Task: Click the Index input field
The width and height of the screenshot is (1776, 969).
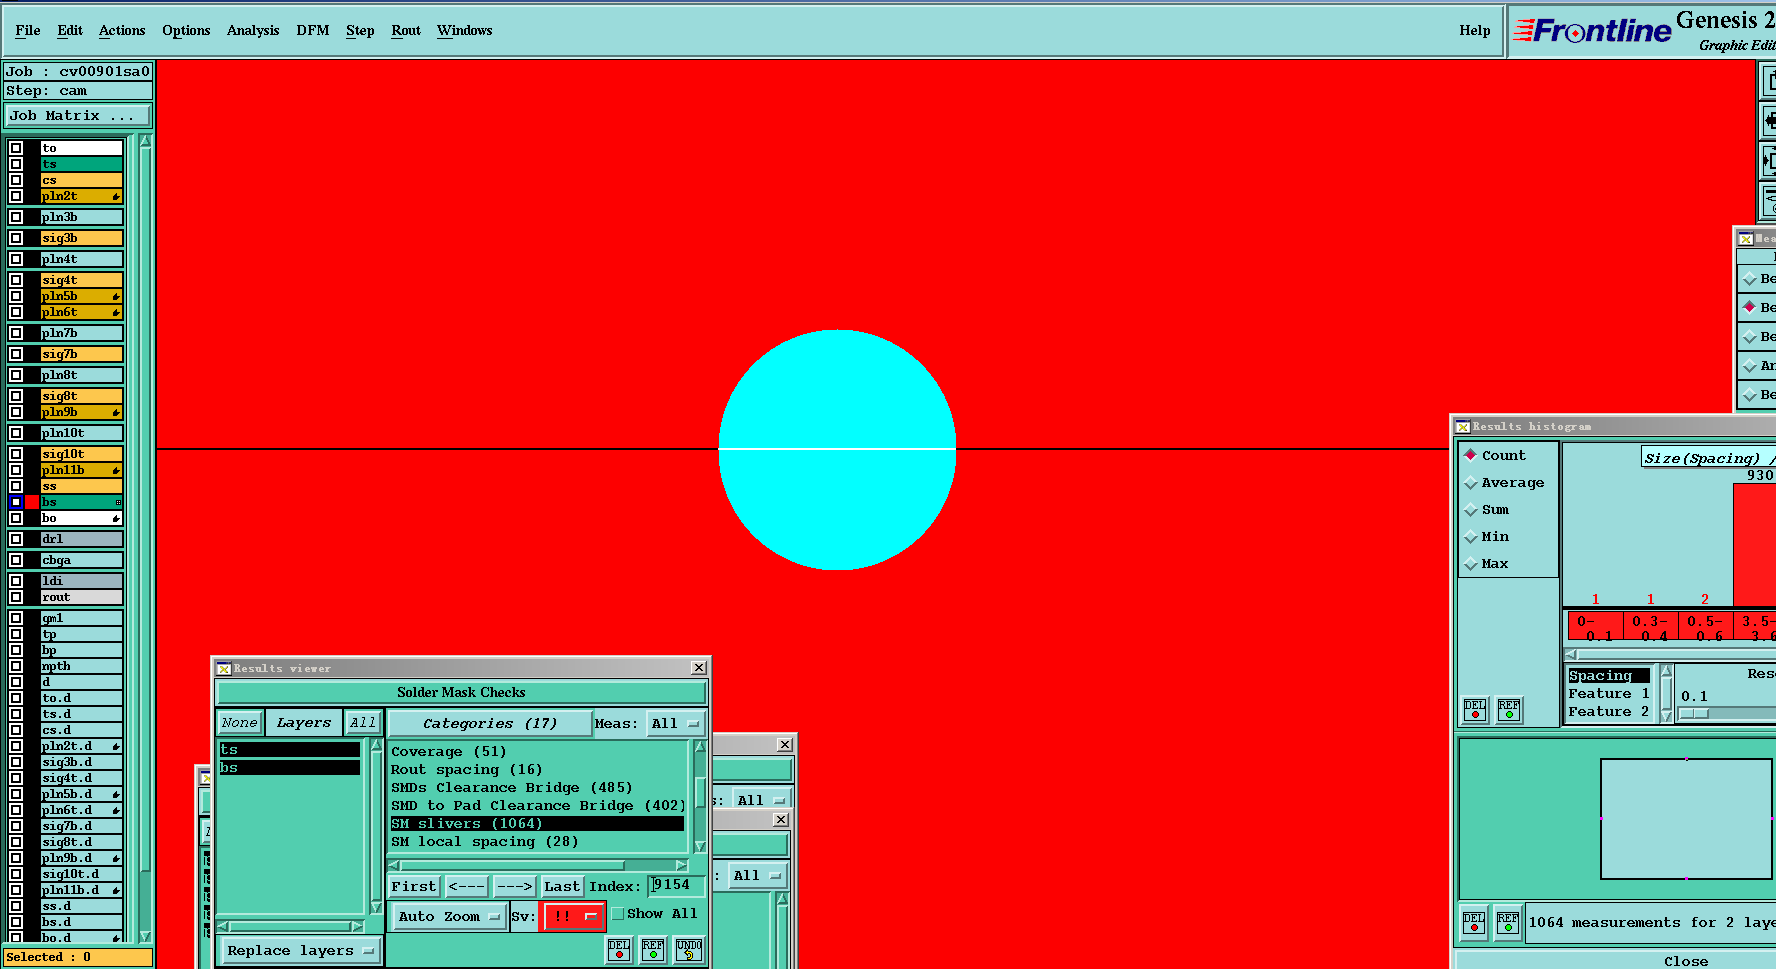Action: pyautogui.click(x=676, y=886)
